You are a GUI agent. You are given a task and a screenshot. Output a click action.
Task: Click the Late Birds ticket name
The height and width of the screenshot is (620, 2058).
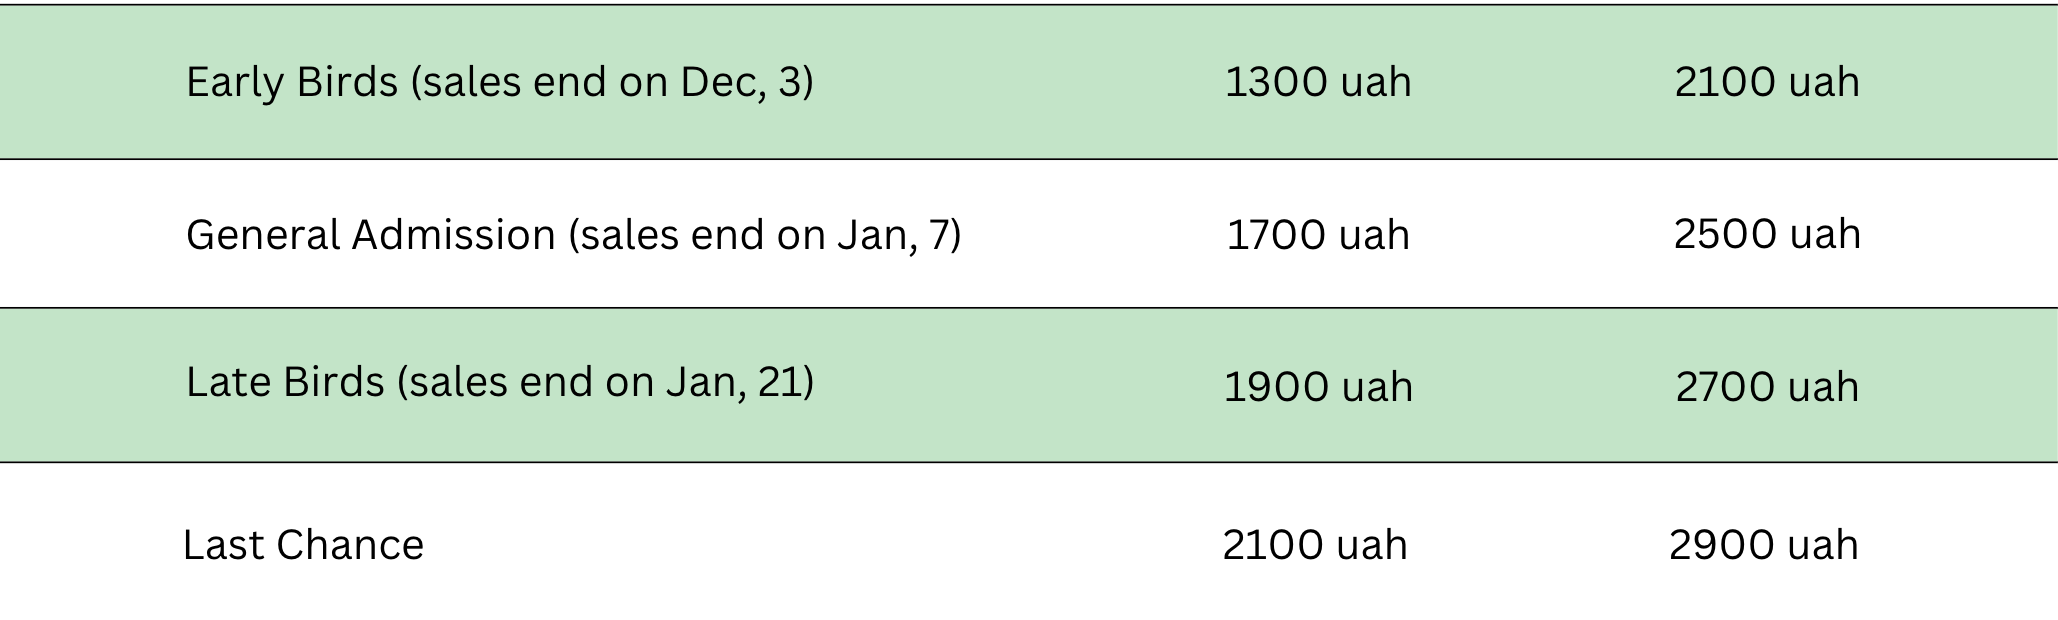point(285,382)
